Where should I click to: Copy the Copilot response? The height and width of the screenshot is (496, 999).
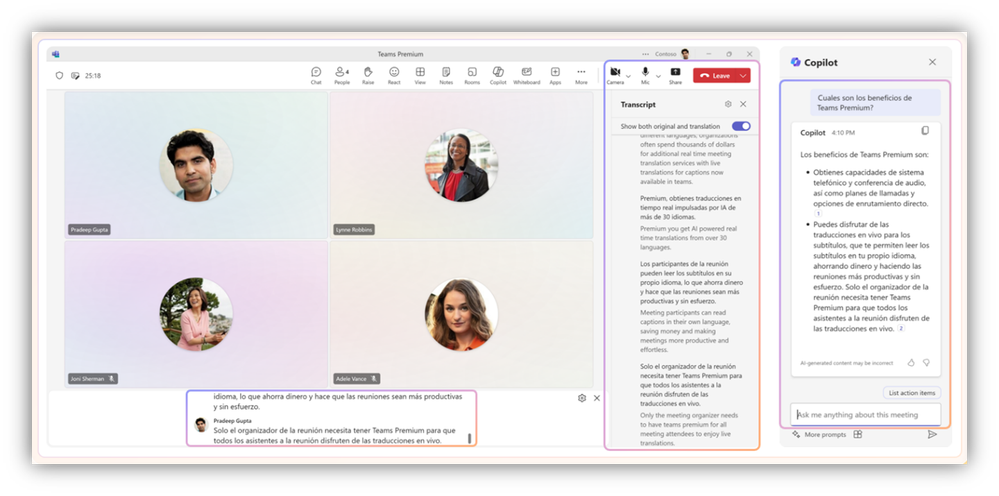(925, 131)
